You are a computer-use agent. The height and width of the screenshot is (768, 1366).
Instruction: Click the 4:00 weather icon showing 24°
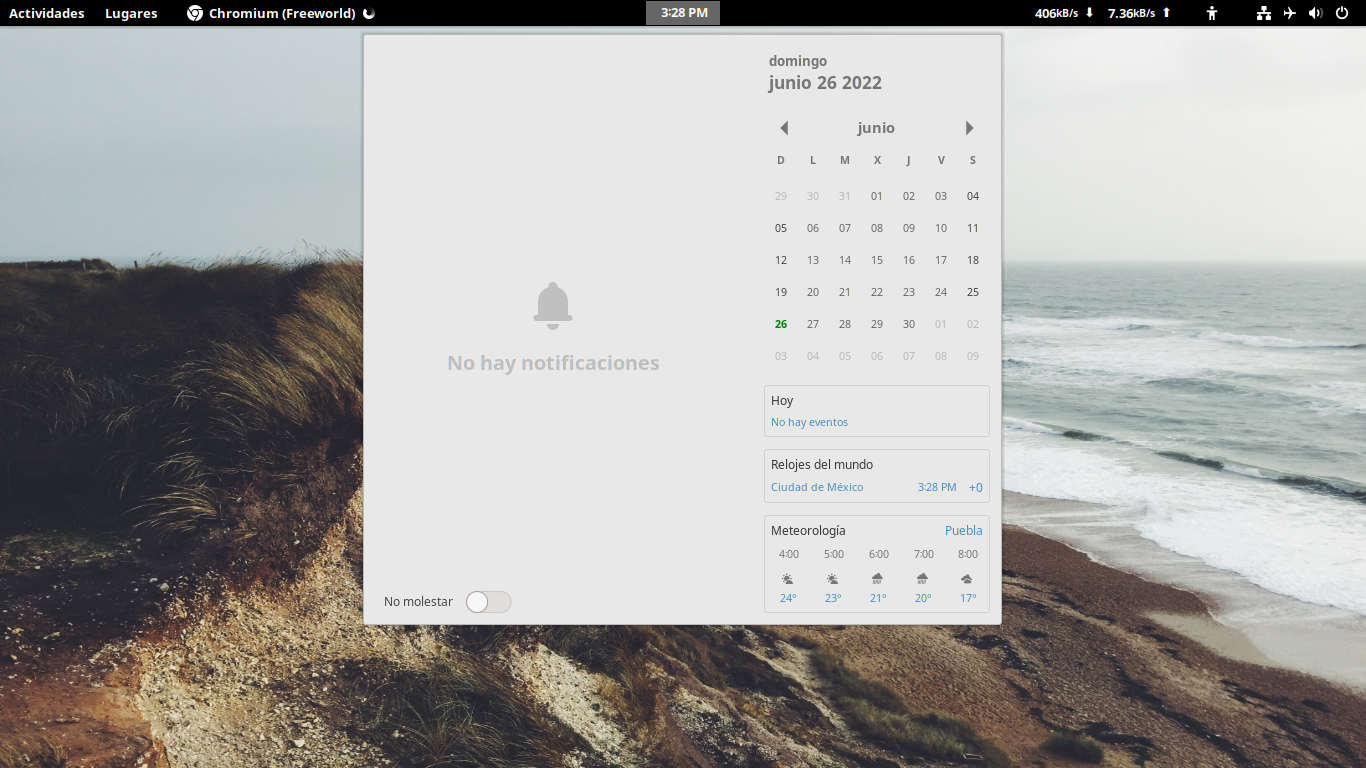pos(788,579)
